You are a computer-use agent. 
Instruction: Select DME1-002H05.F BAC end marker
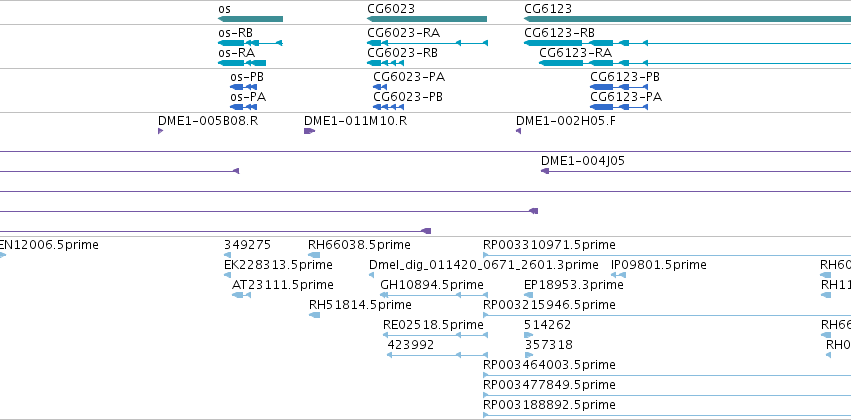(518, 131)
